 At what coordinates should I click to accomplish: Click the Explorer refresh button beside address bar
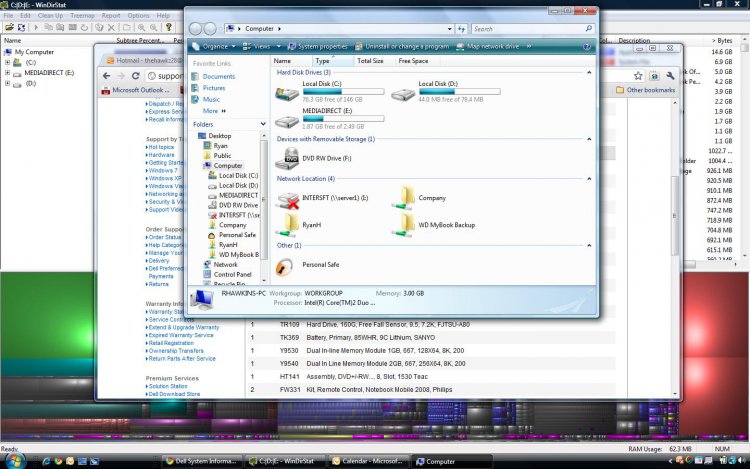(461, 29)
